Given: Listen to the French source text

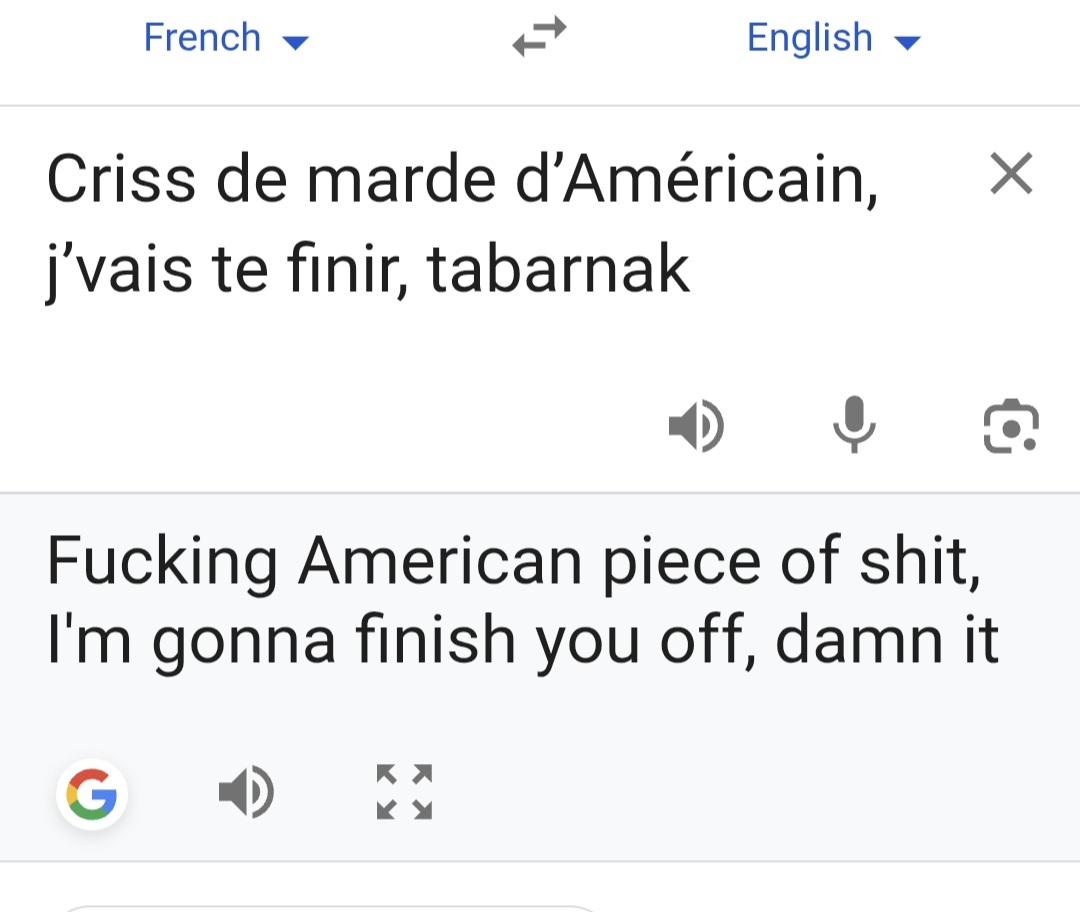Looking at the screenshot, I should (x=696, y=426).
